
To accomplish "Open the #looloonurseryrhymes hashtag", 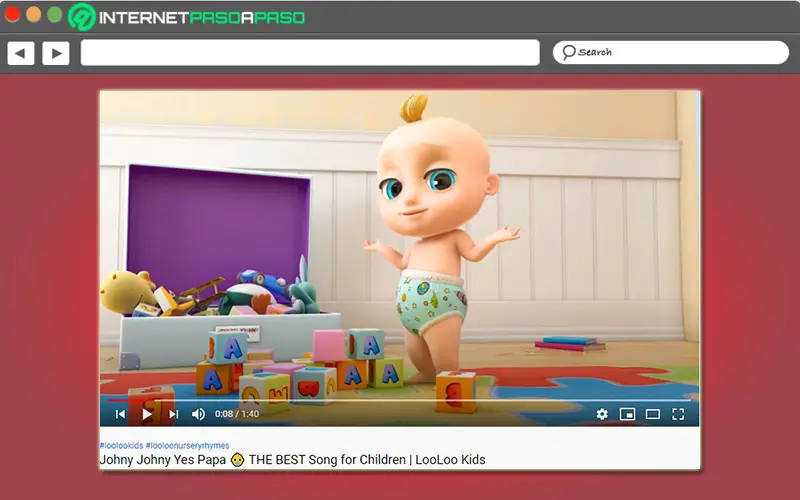I will click(x=187, y=445).
